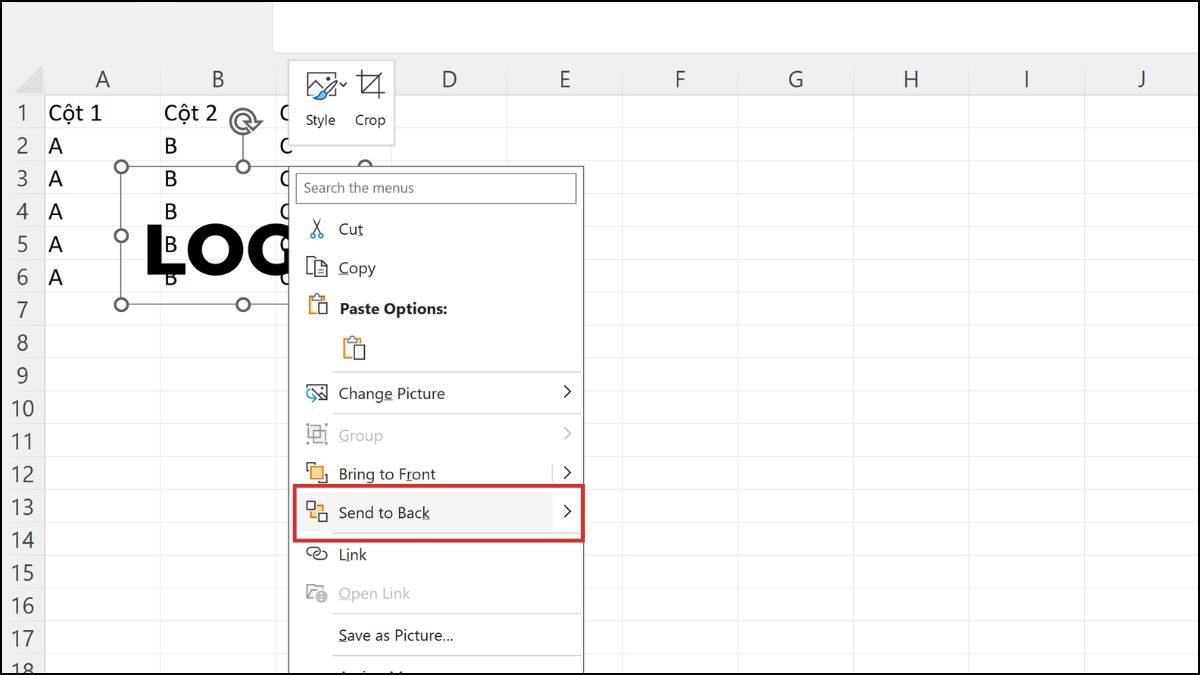The height and width of the screenshot is (675, 1200).
Task: Select the Crop tool icon
Action: point(370,86)
